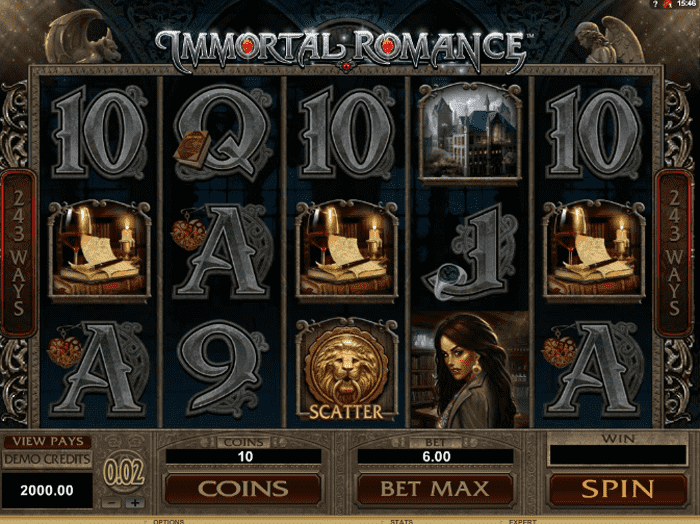Switch to Expert mode
Viewport: 700px width, 524px height.
point(523,521)
